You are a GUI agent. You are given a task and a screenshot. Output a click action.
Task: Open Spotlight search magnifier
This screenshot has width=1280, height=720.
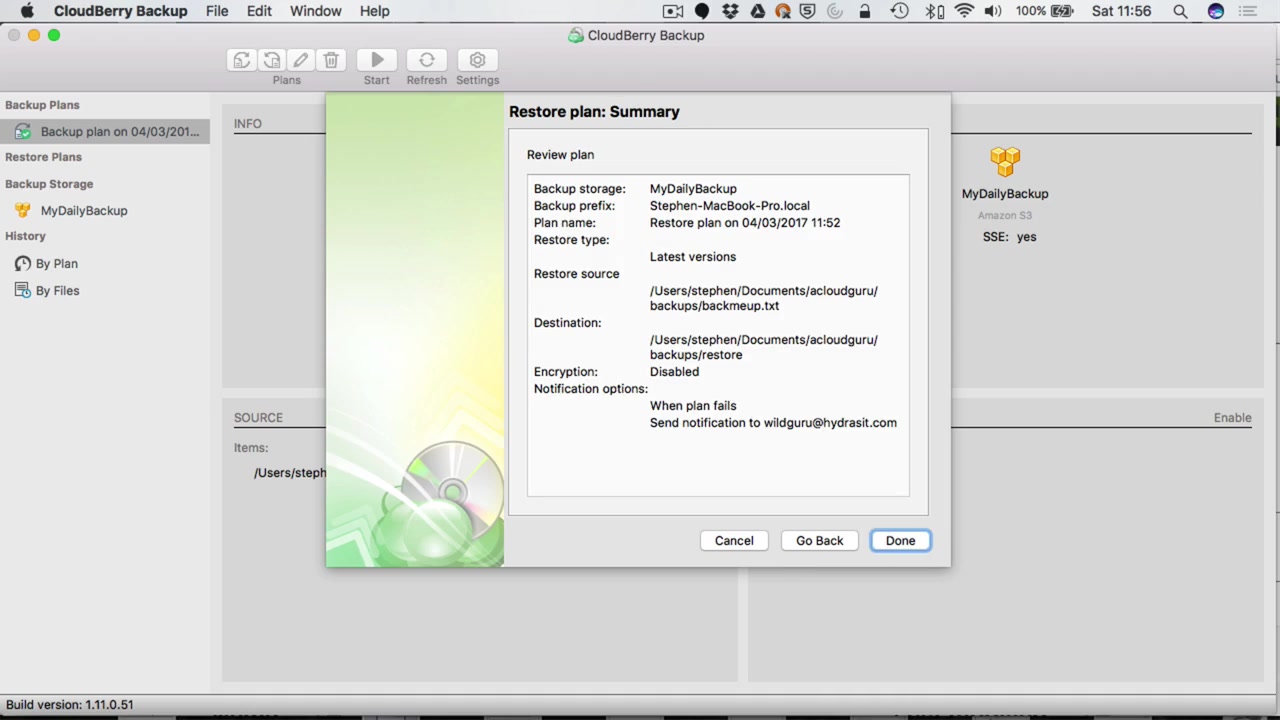pos(1181,11)
